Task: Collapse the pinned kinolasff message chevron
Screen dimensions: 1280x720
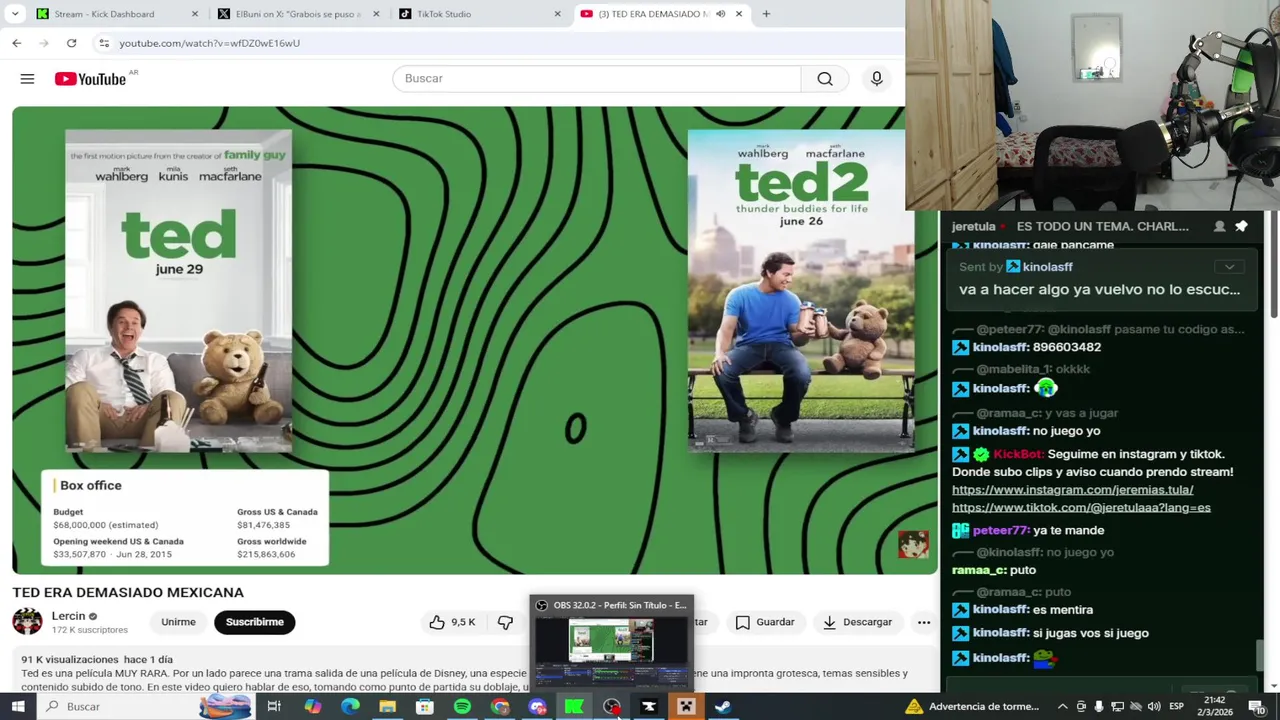Action: tap(1229, 267)
